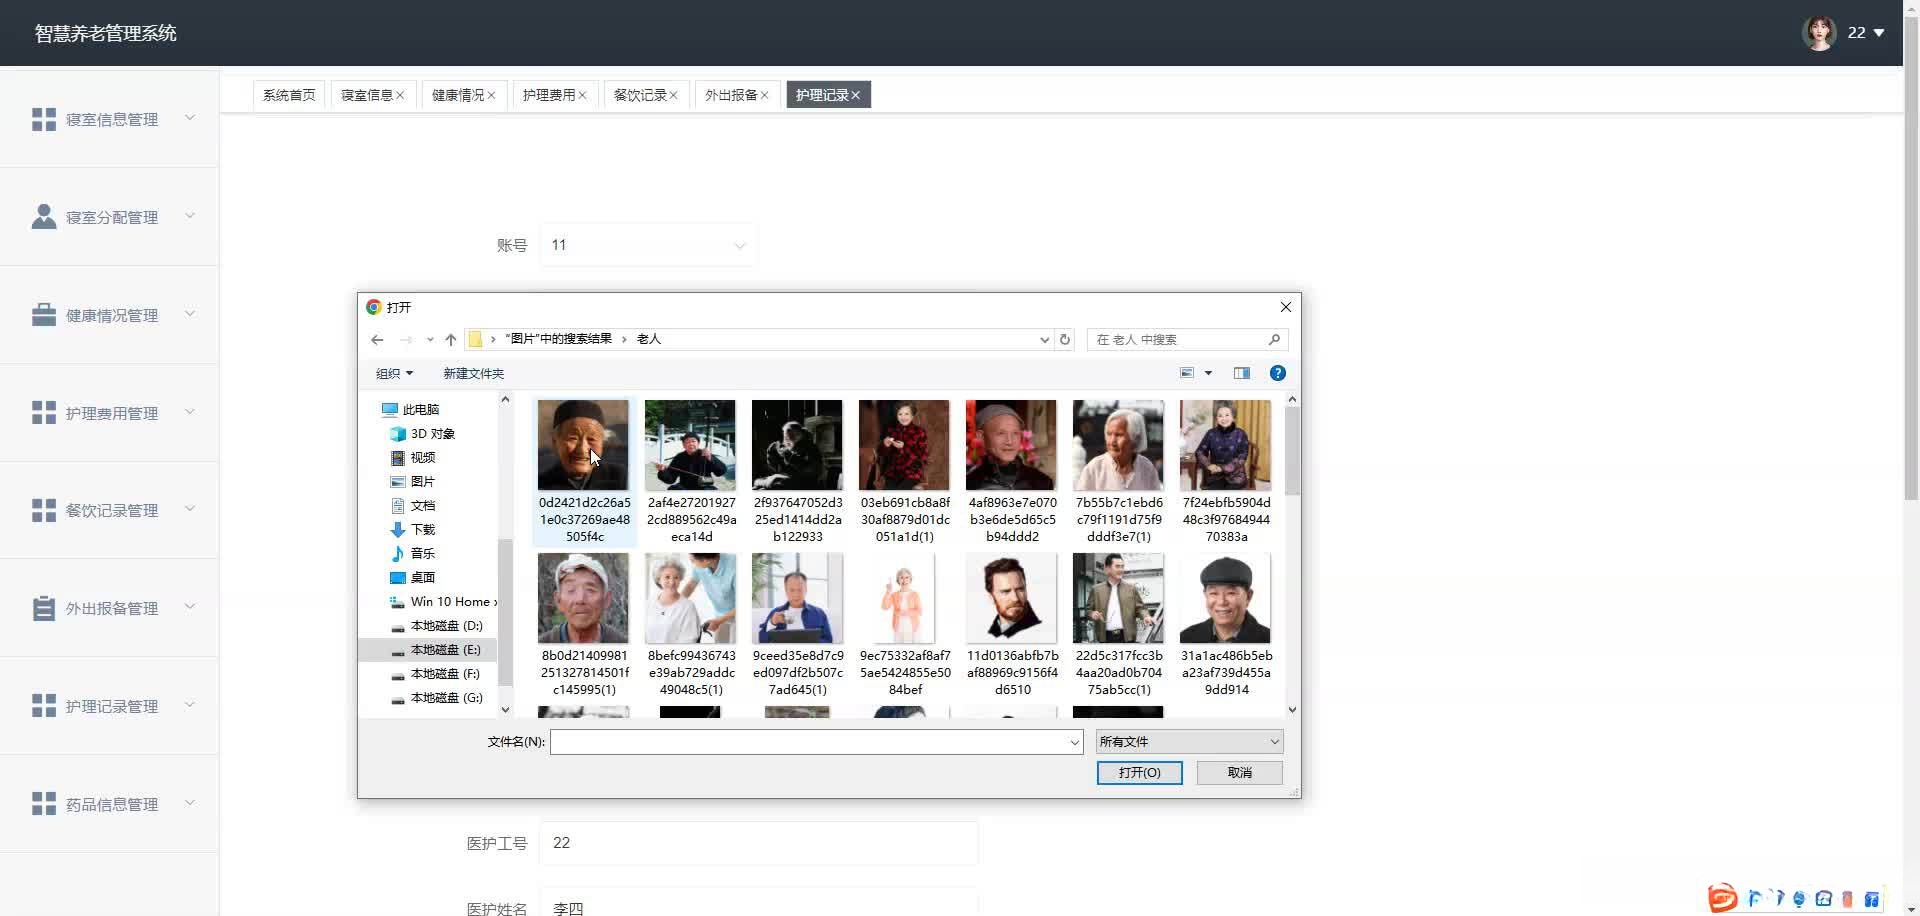Click the search magnifier icon in dialog
The width and height of the screenshot is (1920, 916).
point(1274,340)
